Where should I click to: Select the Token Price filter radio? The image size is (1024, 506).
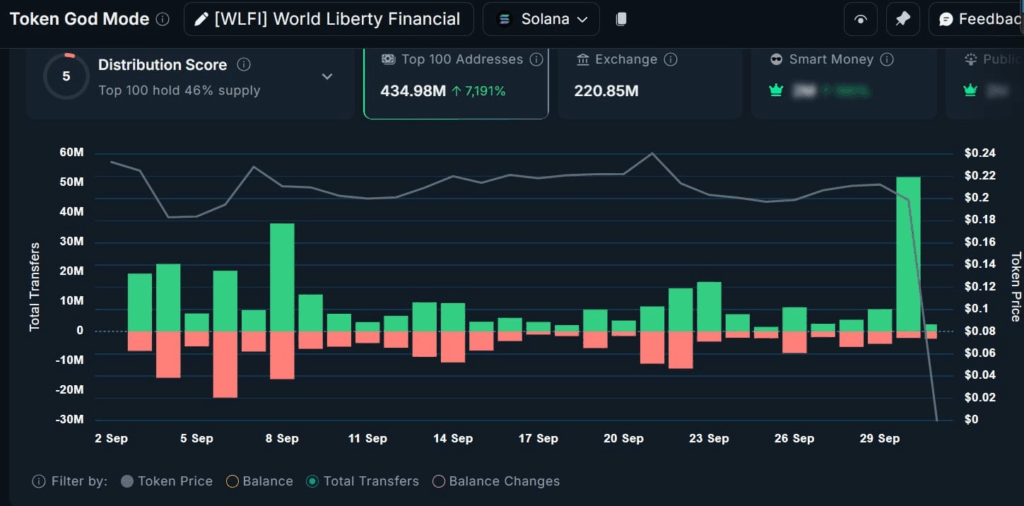pyautogui.click(x=127, y=481)
